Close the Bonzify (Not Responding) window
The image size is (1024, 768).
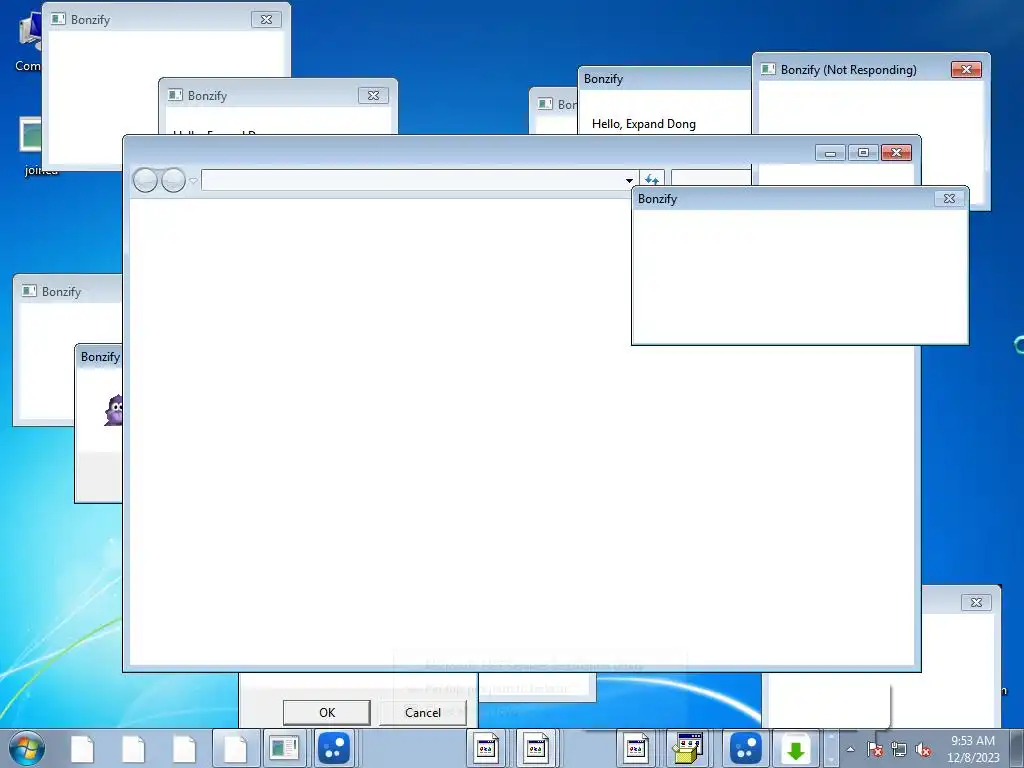[966, 69]
